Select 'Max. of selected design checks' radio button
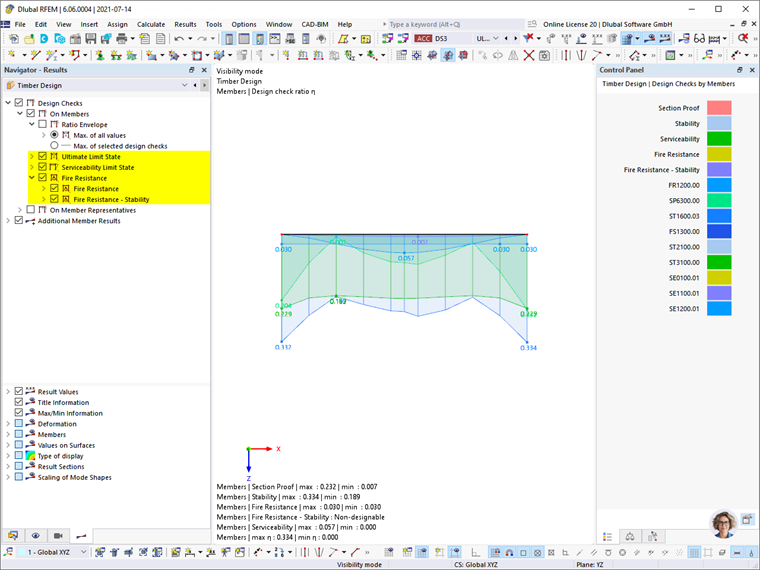Screen dimensions: 760x570 click(x=54, y=145)
